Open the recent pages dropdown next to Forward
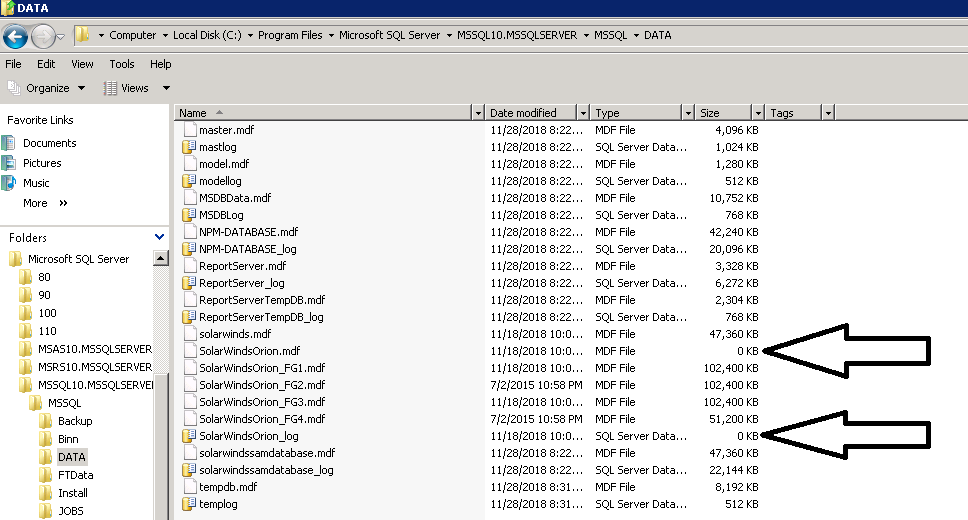Screen dimensions: 968x520 click(x=60, y=37)
